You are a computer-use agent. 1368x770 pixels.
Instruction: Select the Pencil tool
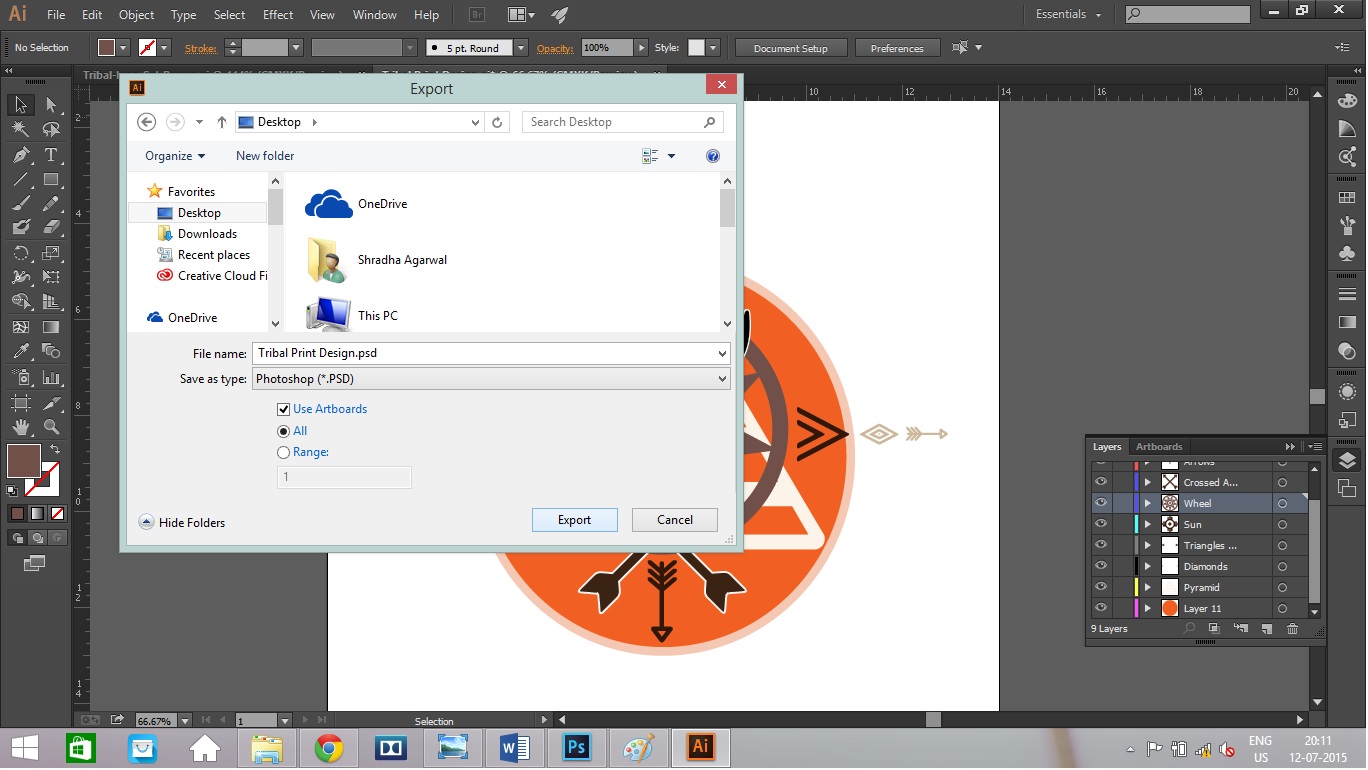51,203
